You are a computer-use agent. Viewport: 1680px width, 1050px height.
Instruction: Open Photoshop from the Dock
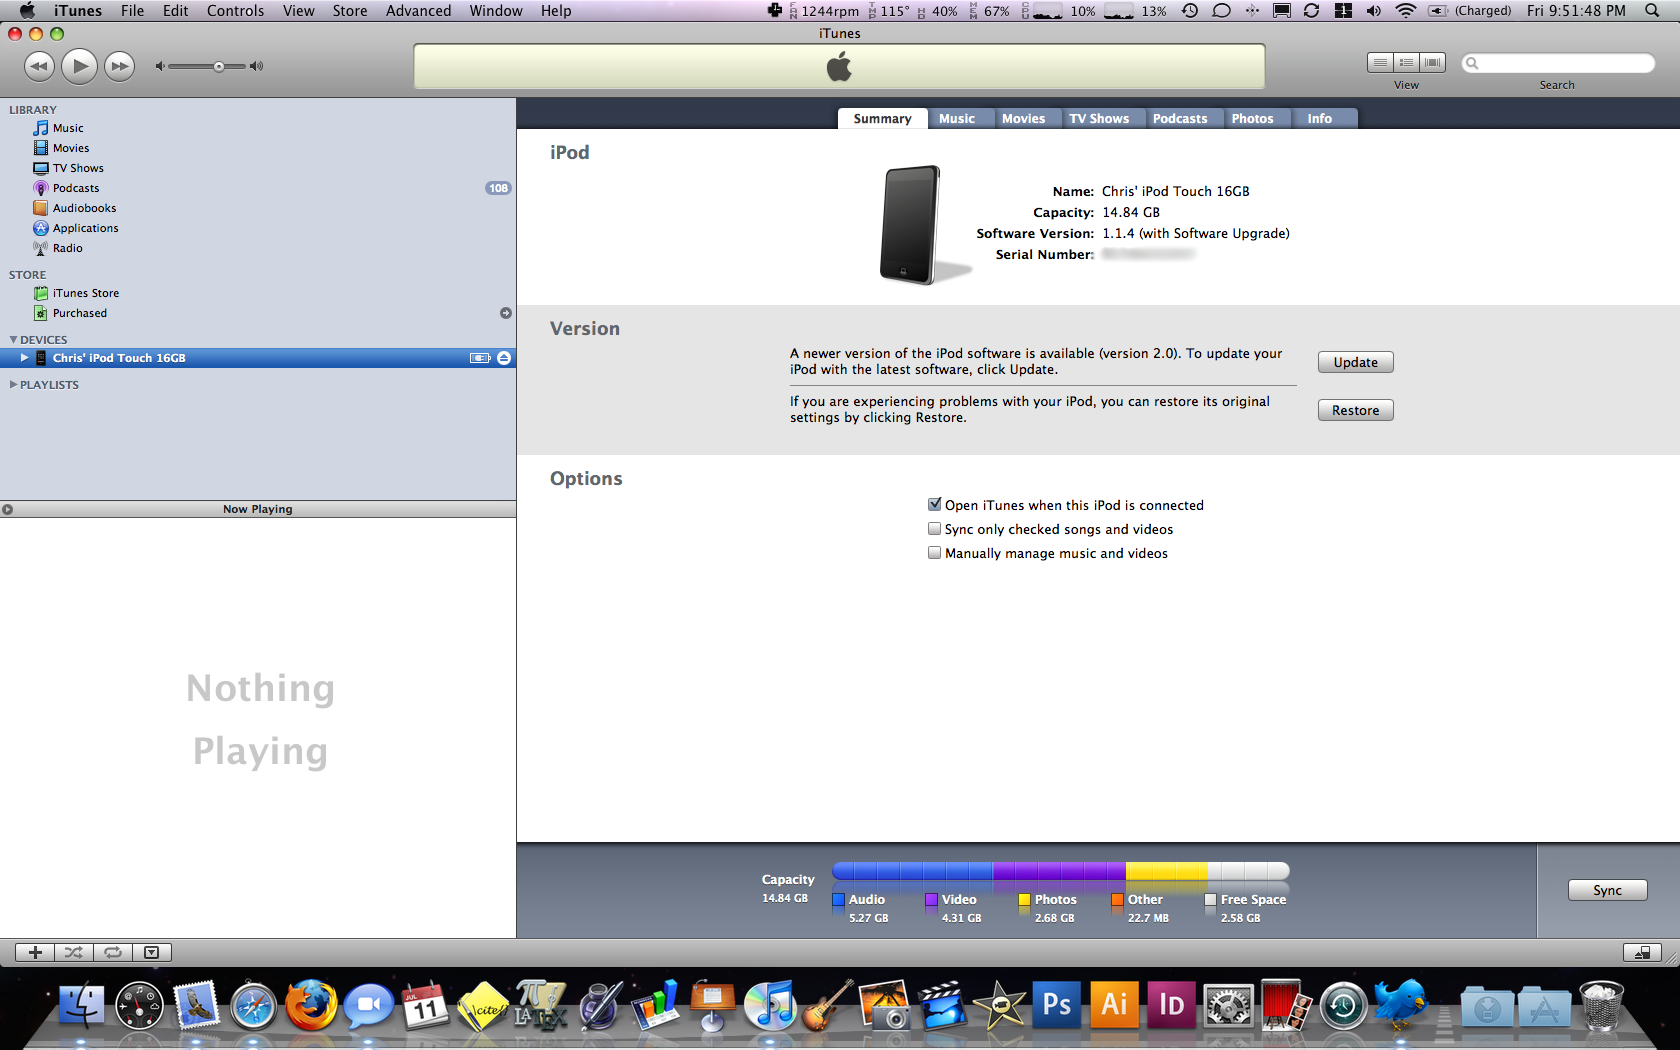(1057, 1004)
